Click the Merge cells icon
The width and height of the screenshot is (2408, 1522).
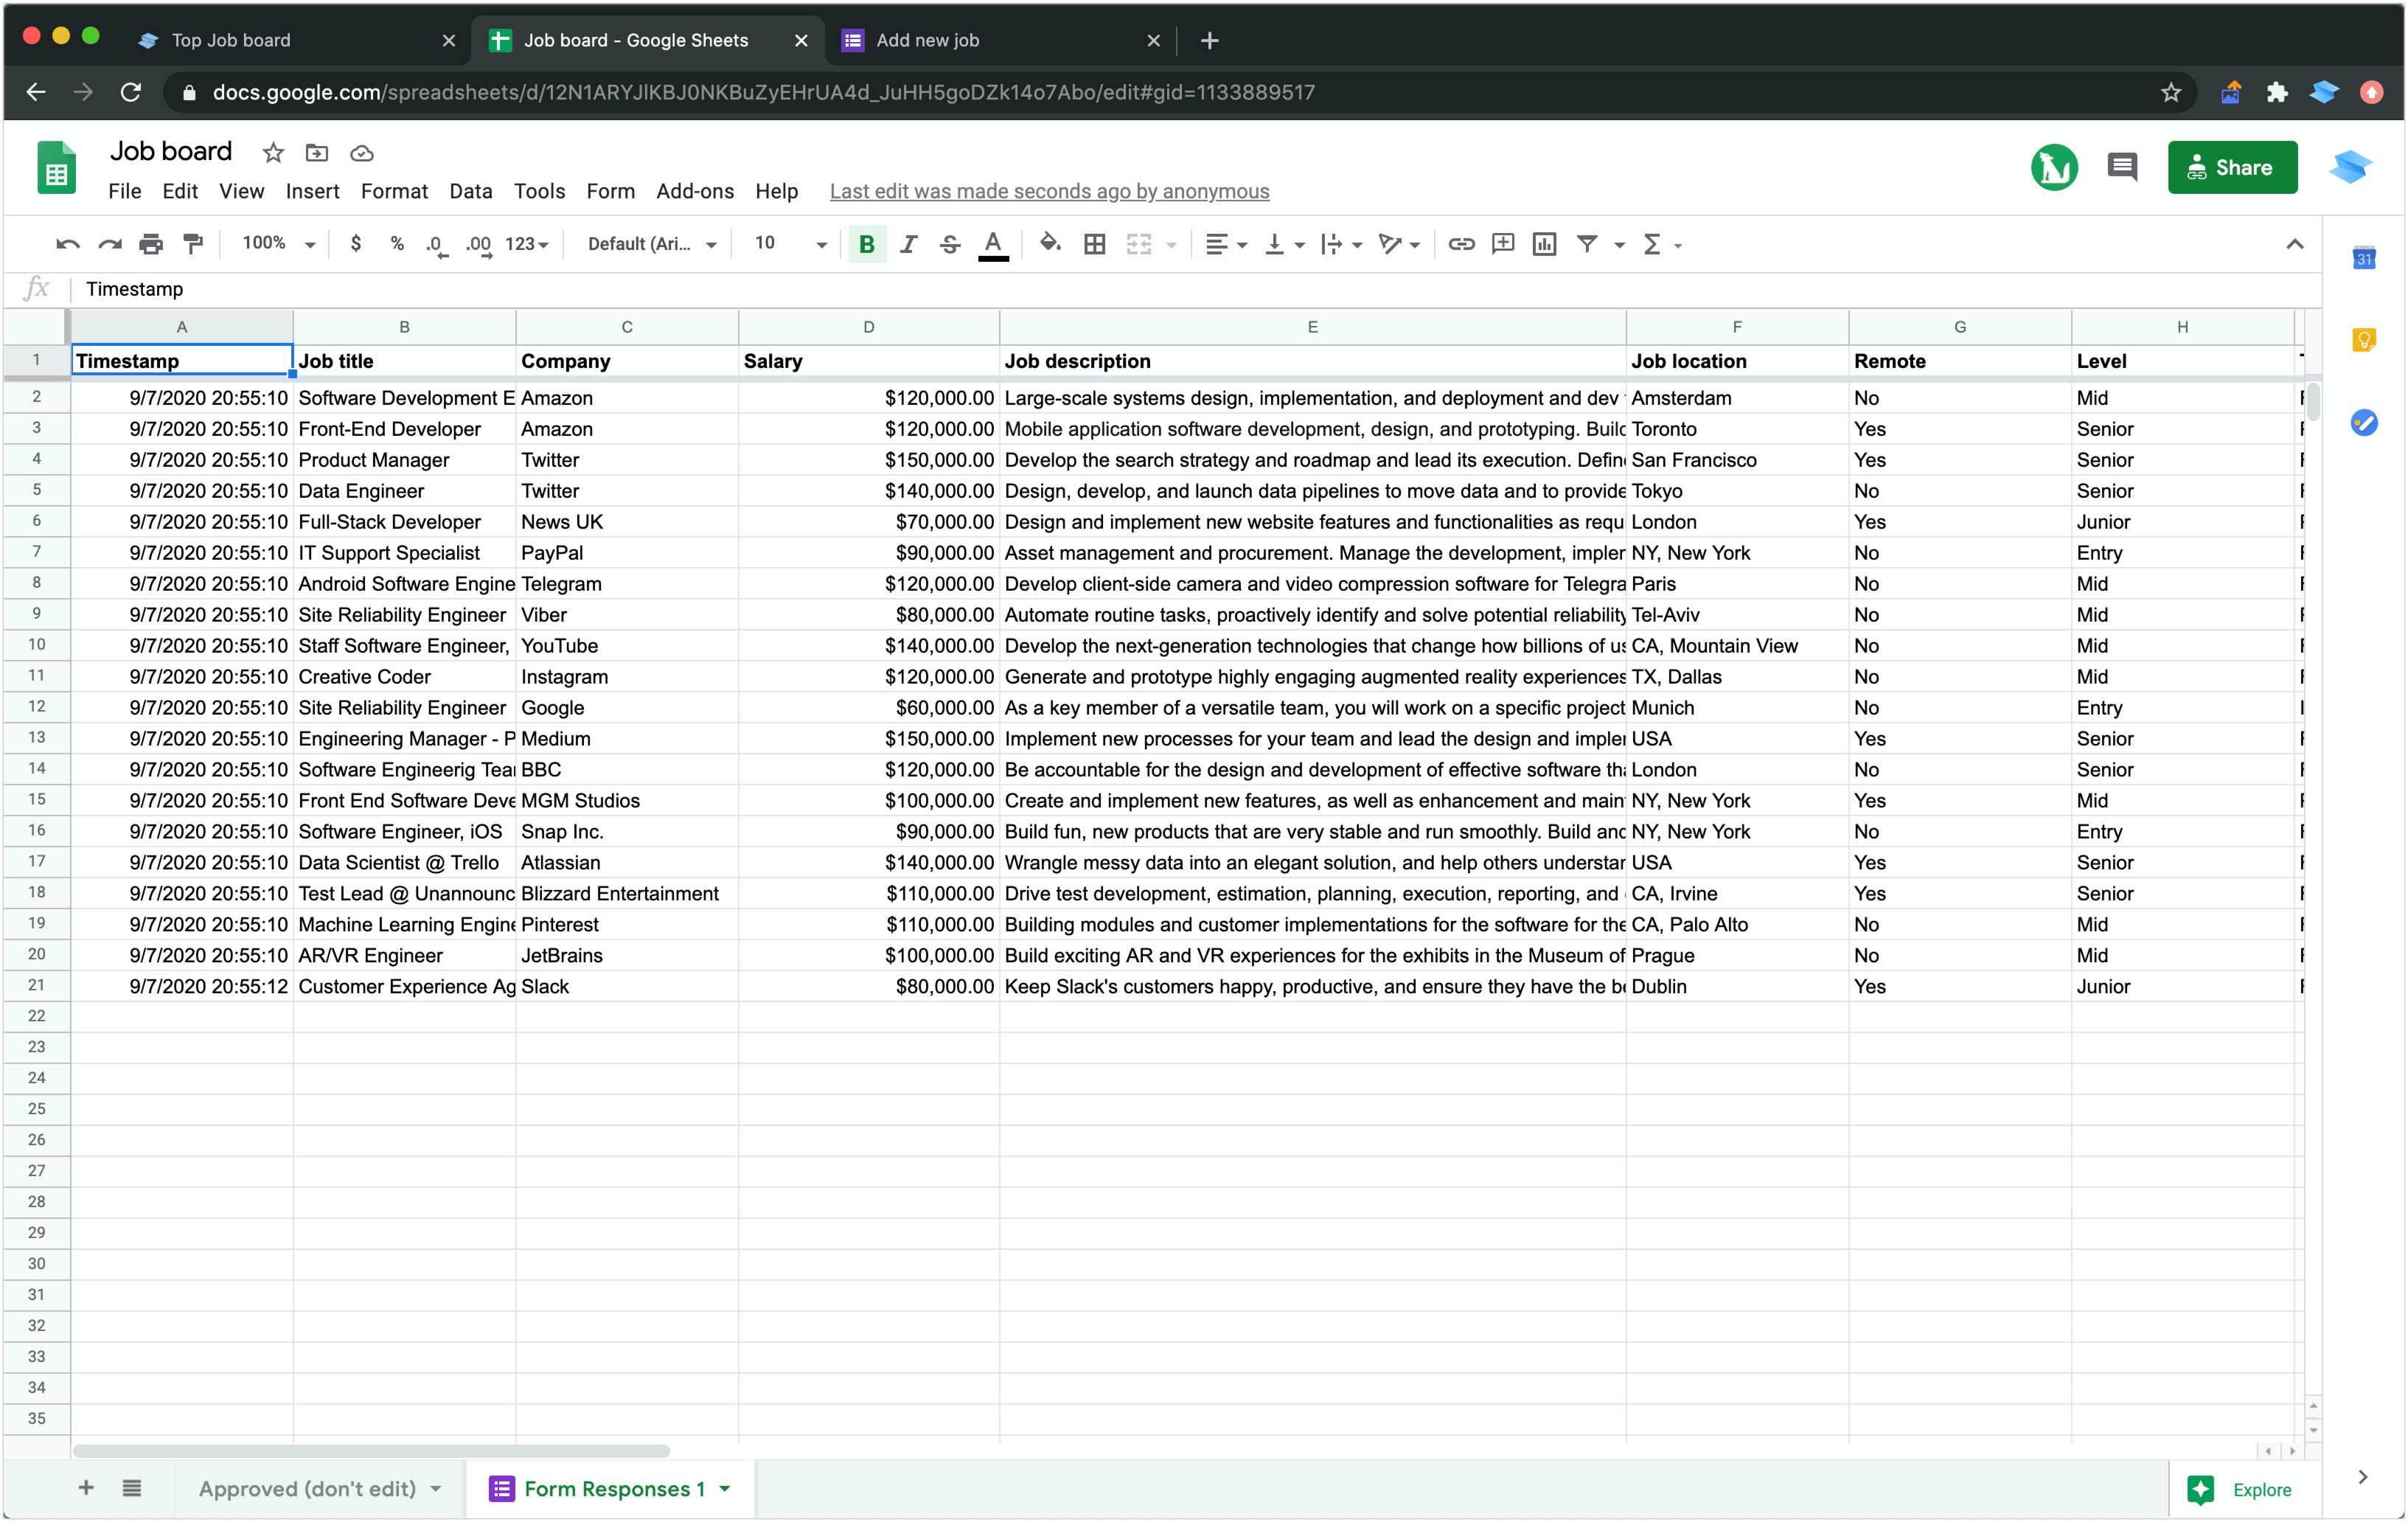[x=1139, y=244]
